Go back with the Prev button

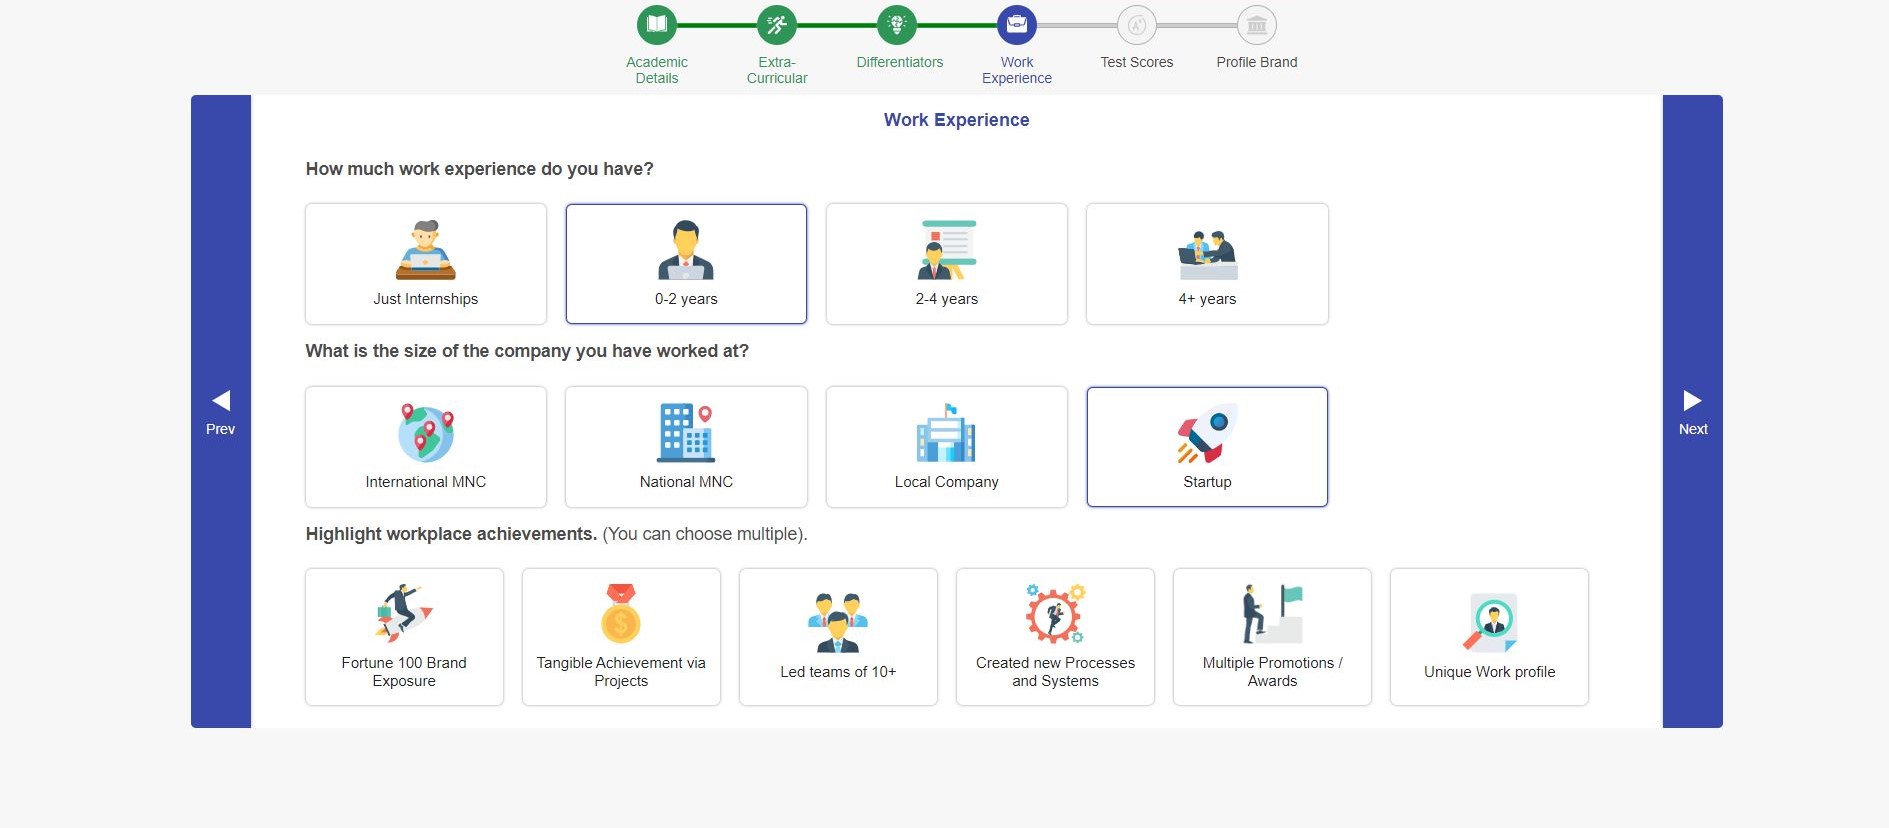(221, 412)
